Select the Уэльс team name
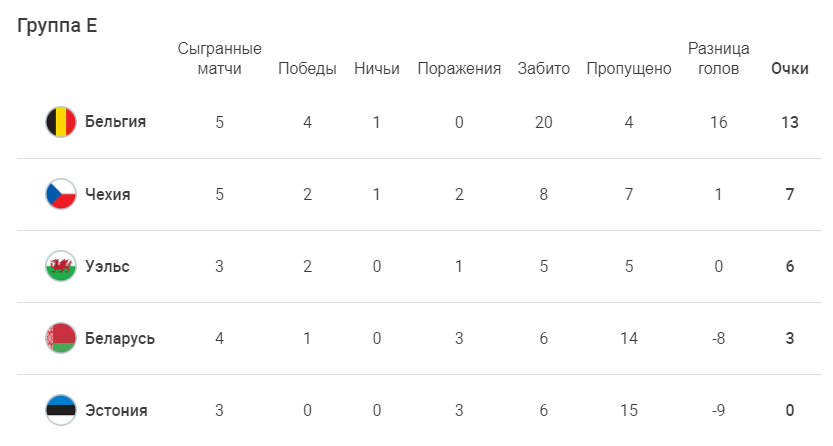Viewport: 833px width, 446px height. (107, 266)
